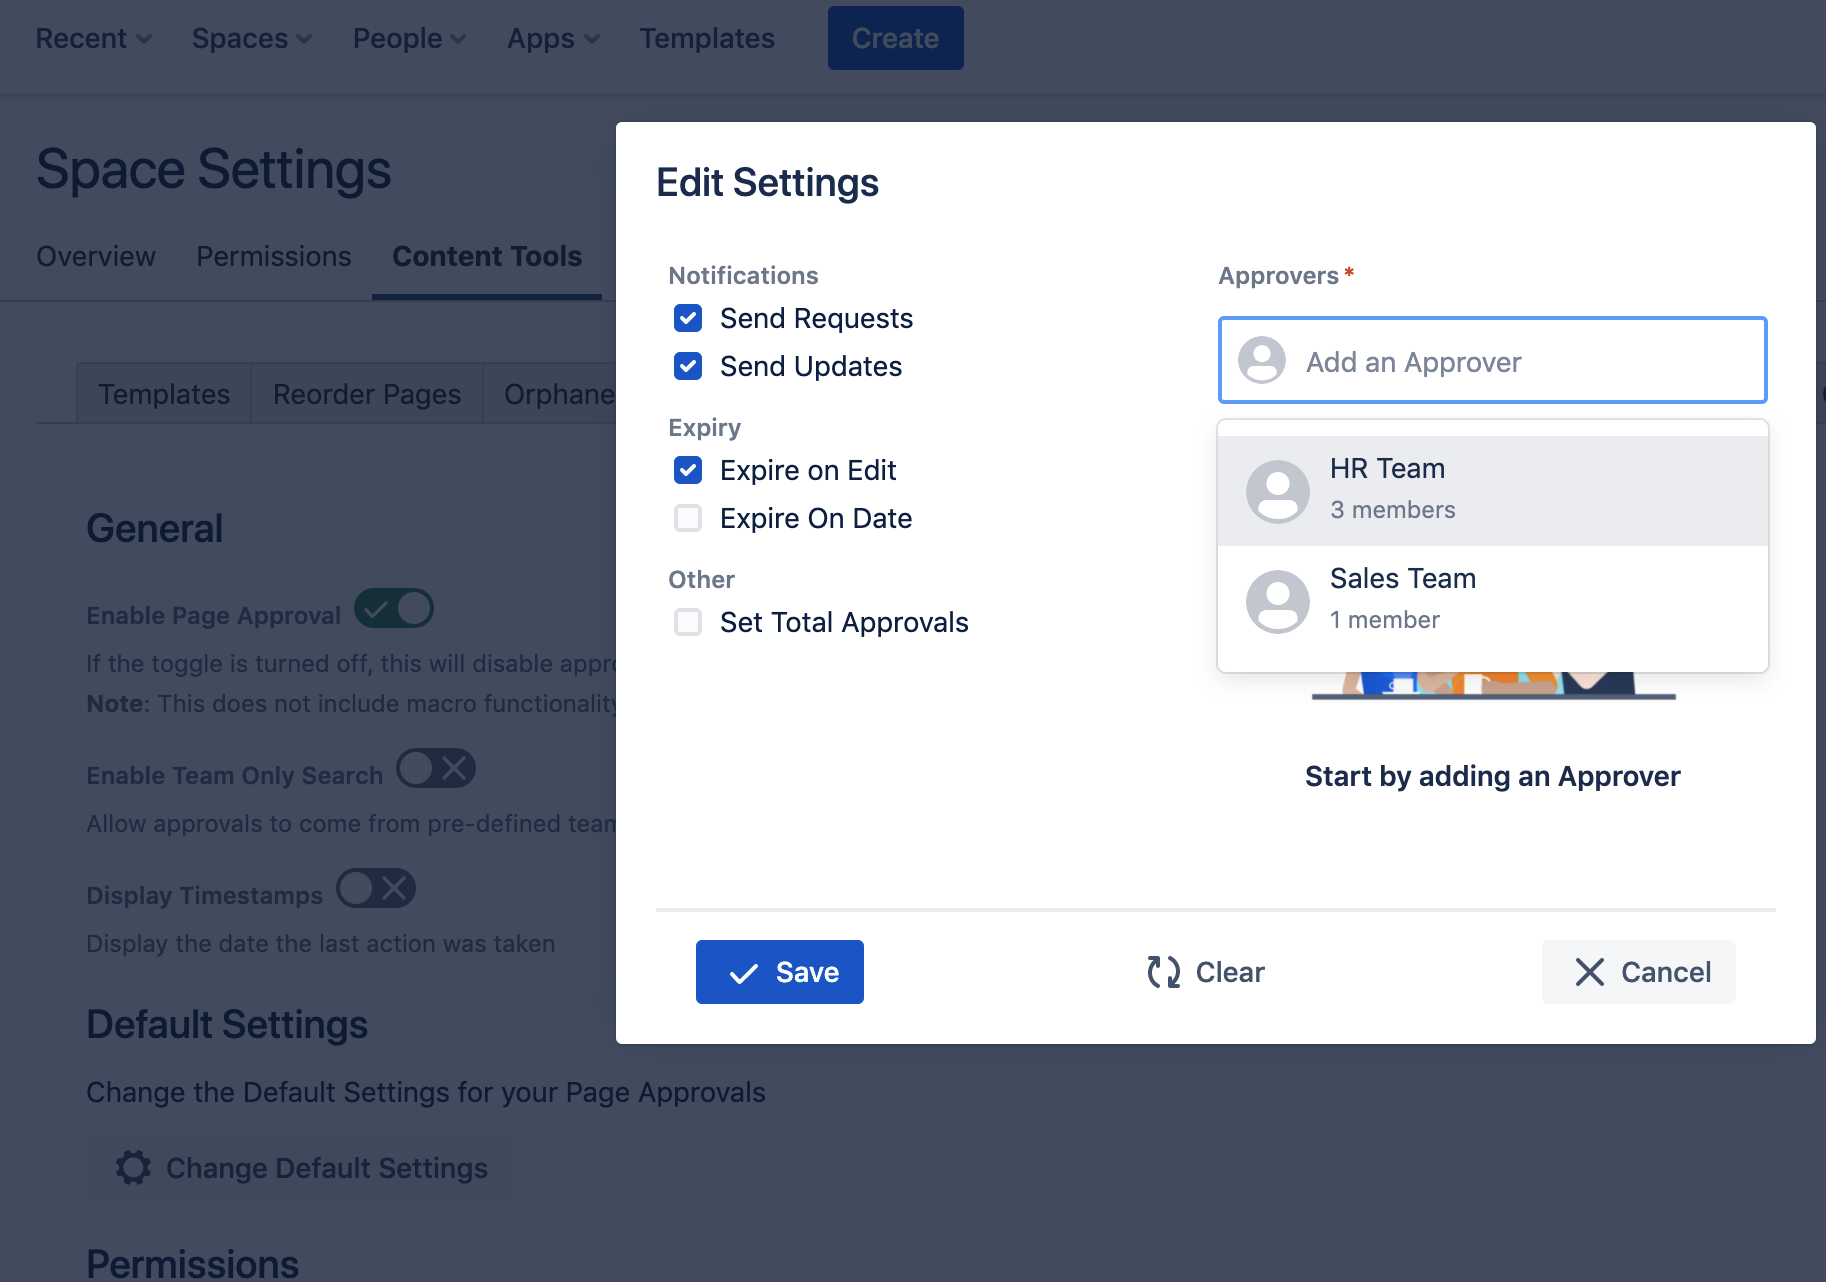Enable the Expire On Date checkbox
This screenshot has height=1282, width=1826.
point(688,518)
